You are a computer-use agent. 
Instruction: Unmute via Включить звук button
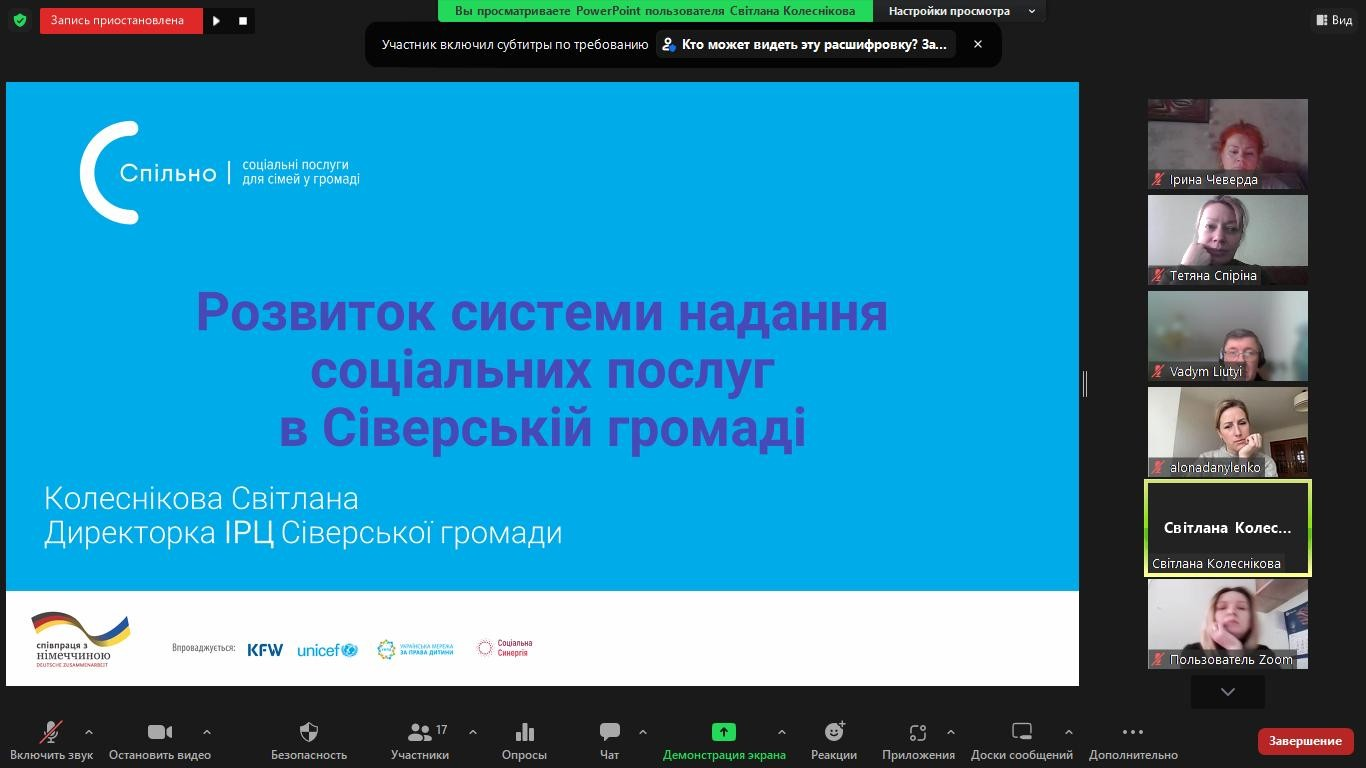[x=49, y=740]
